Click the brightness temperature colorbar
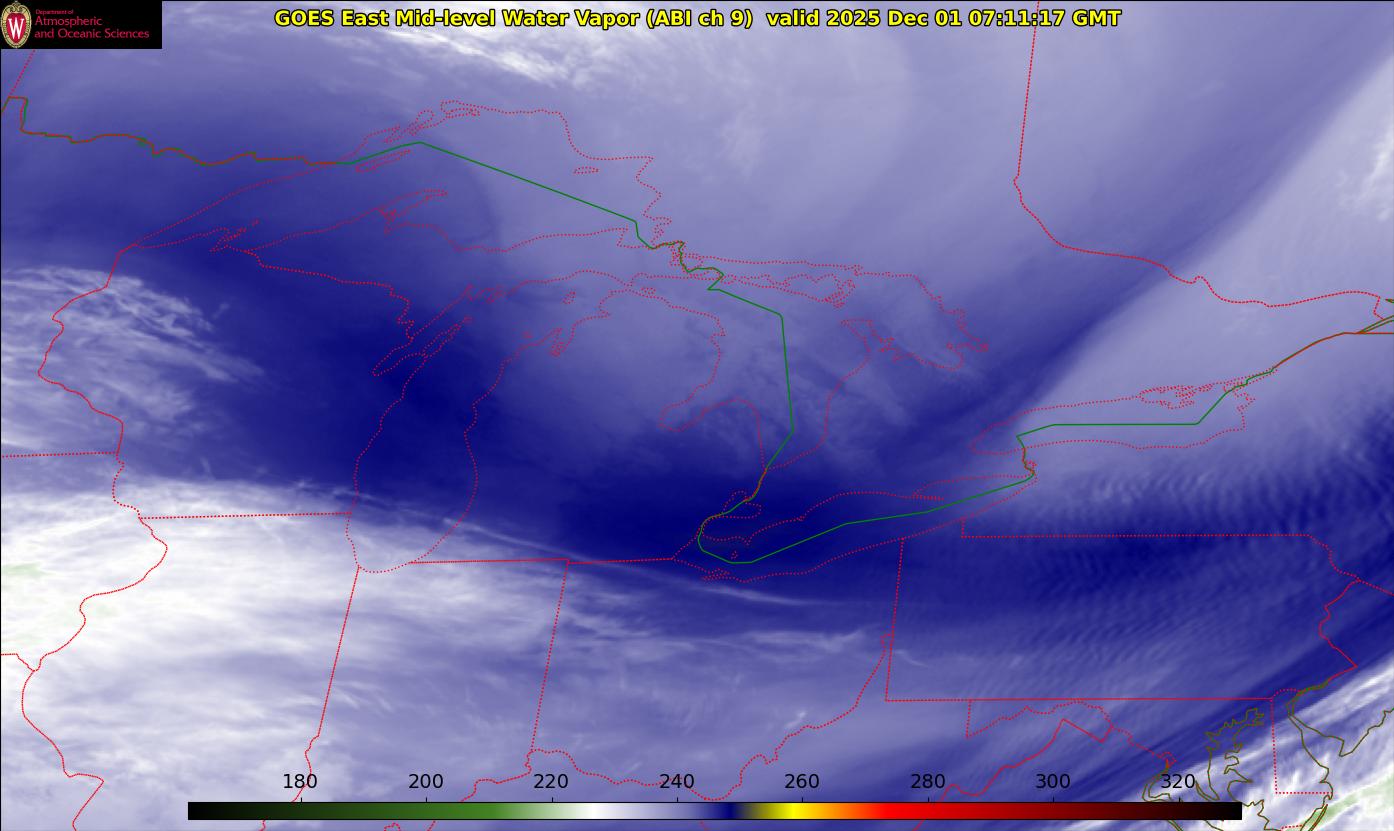 [x=715, y=811]
